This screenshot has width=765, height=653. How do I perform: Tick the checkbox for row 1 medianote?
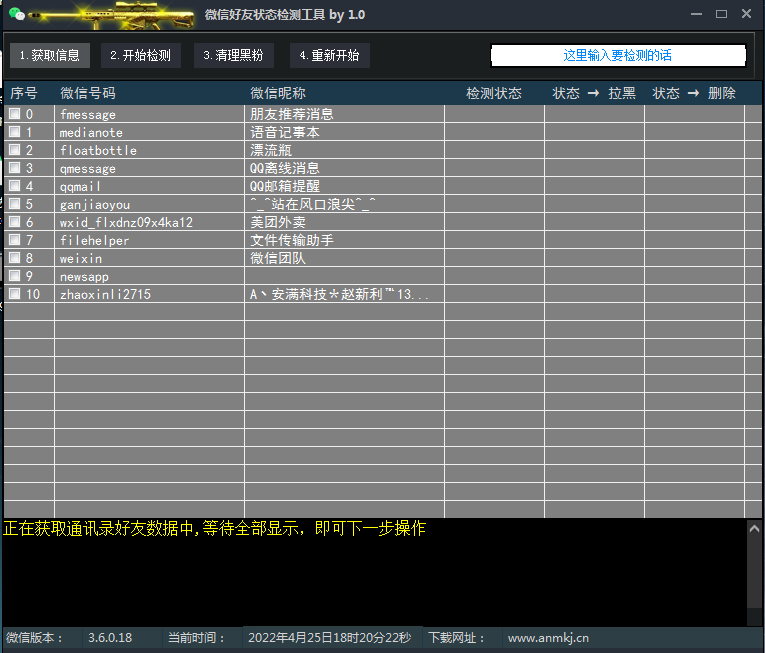(15, 132)
